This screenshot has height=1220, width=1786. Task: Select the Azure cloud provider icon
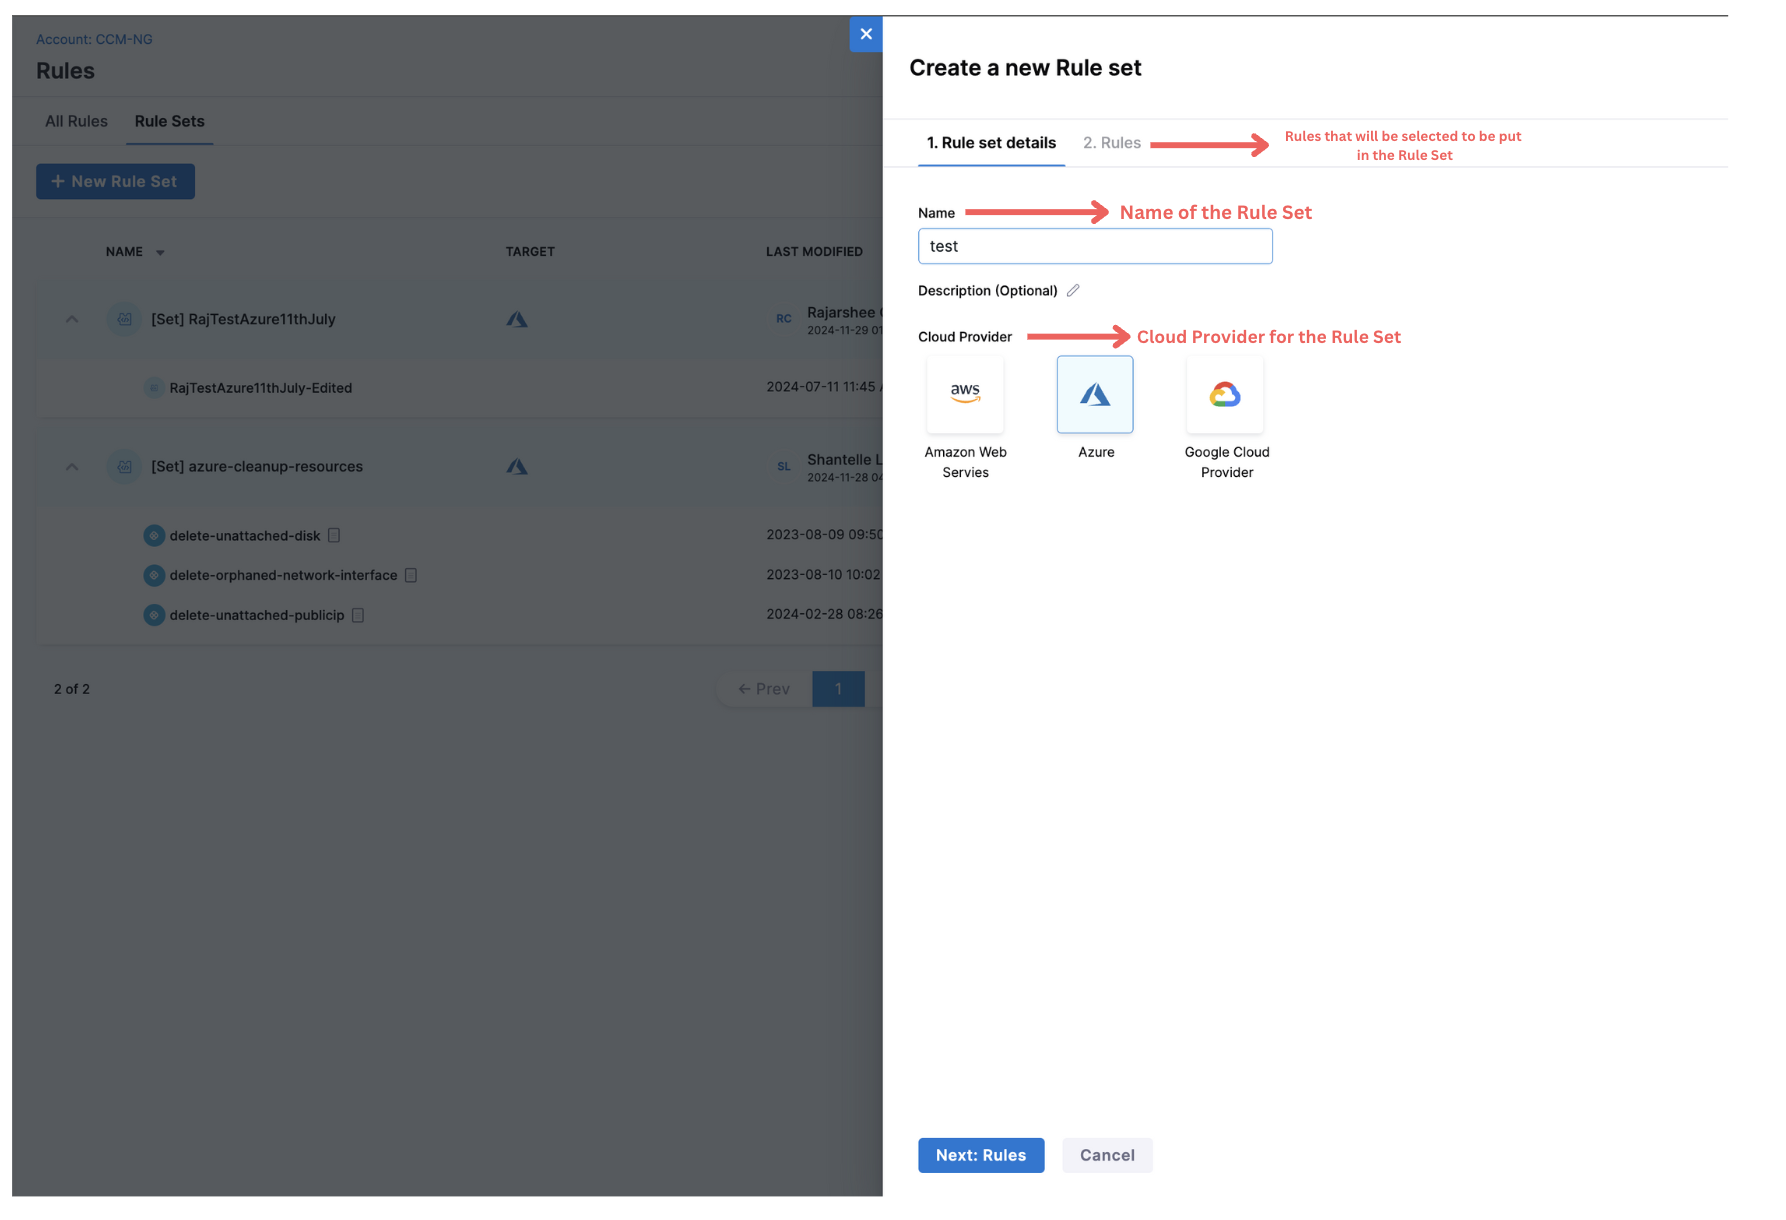pyautogui.click(x=1094, y=394)
